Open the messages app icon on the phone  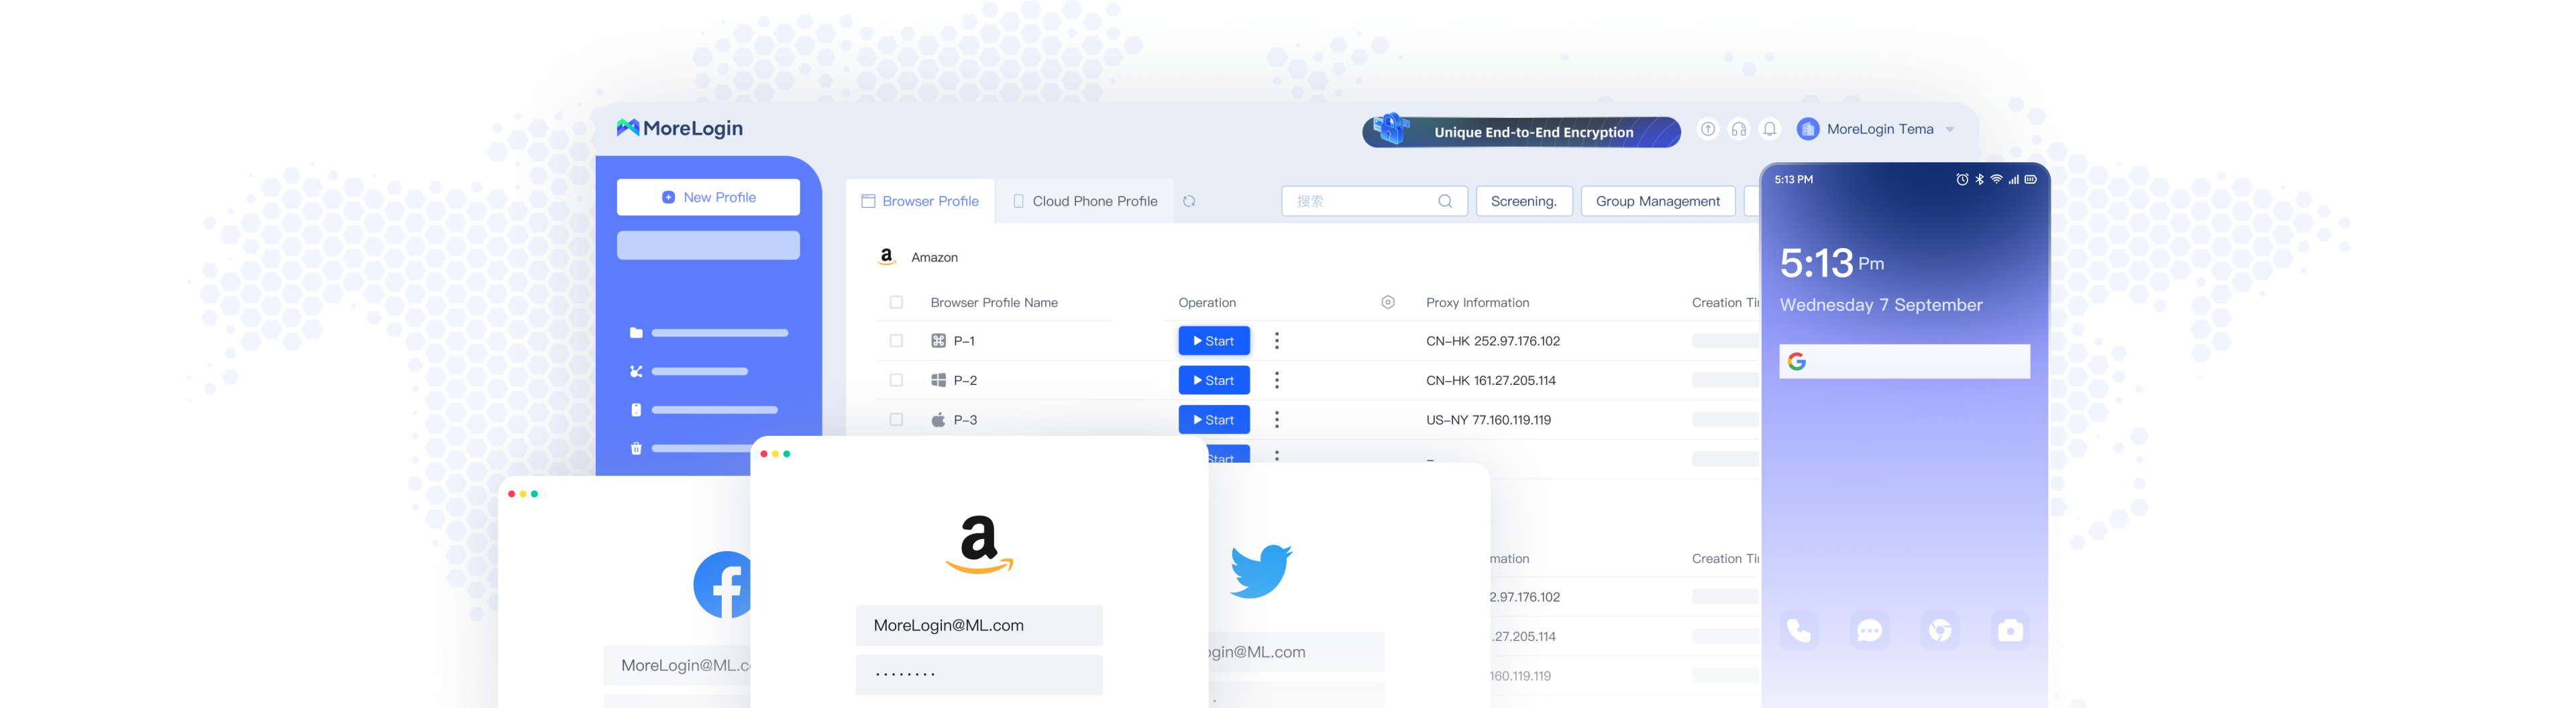coord(1869,630)
